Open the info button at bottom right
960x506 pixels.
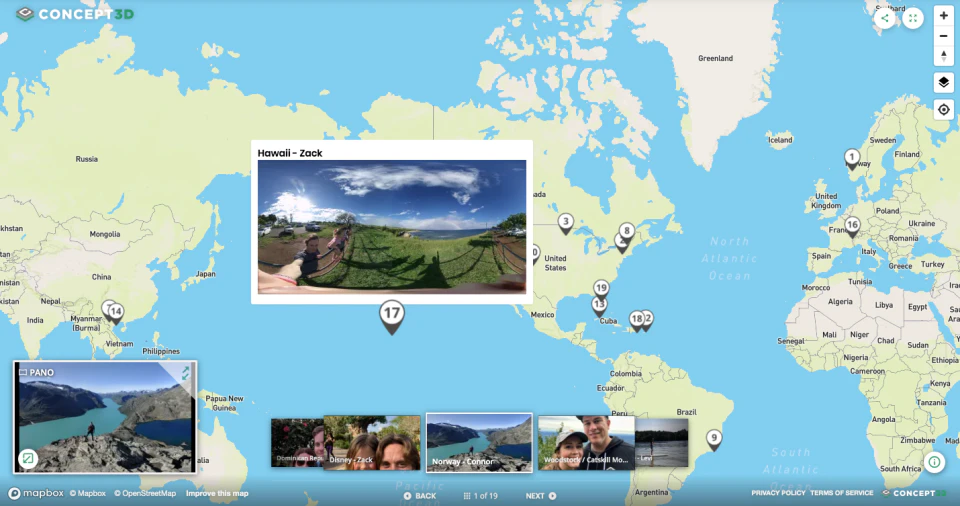934,462
